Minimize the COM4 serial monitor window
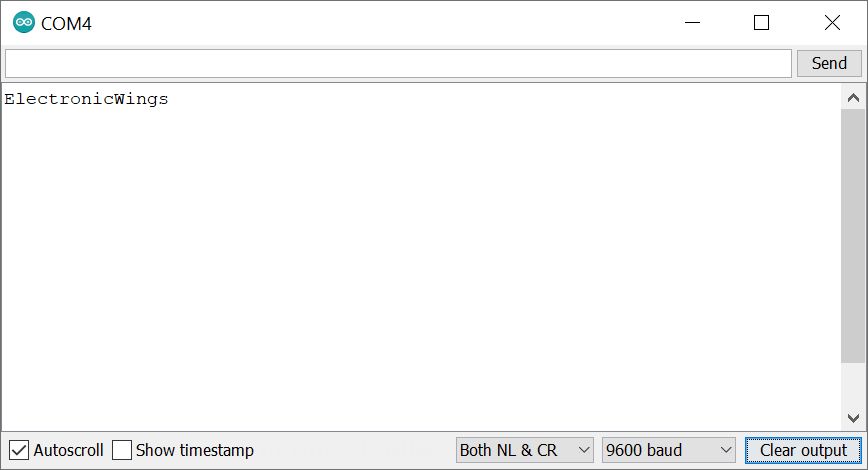This screenshot has height=470, width=868. coord(692,23)
